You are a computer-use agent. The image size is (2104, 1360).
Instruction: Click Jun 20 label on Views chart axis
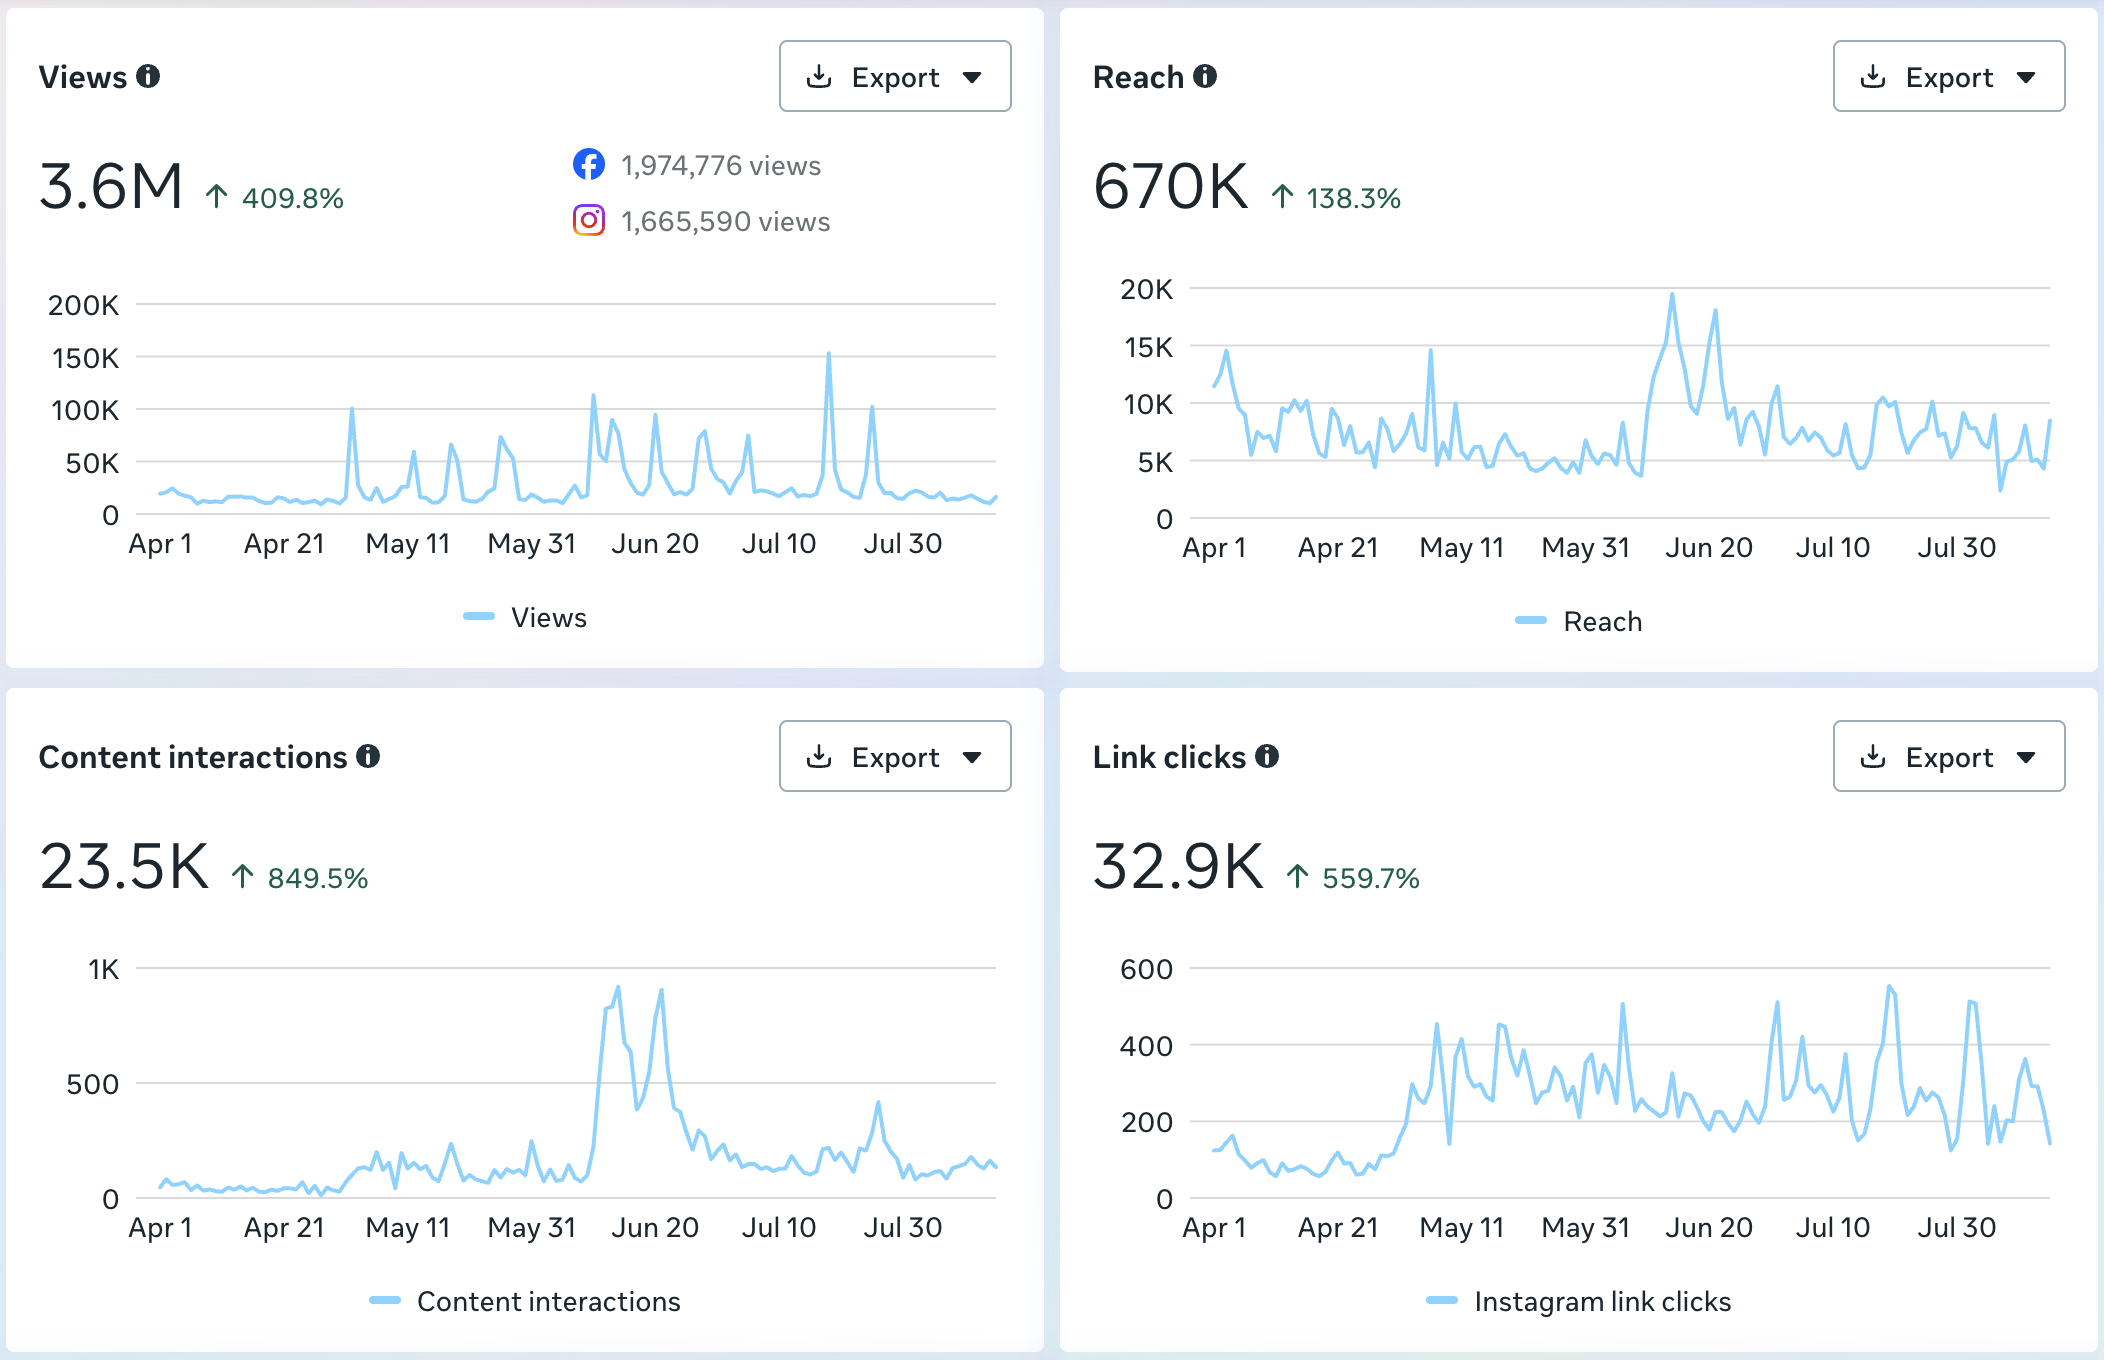(x=655, y=543)
